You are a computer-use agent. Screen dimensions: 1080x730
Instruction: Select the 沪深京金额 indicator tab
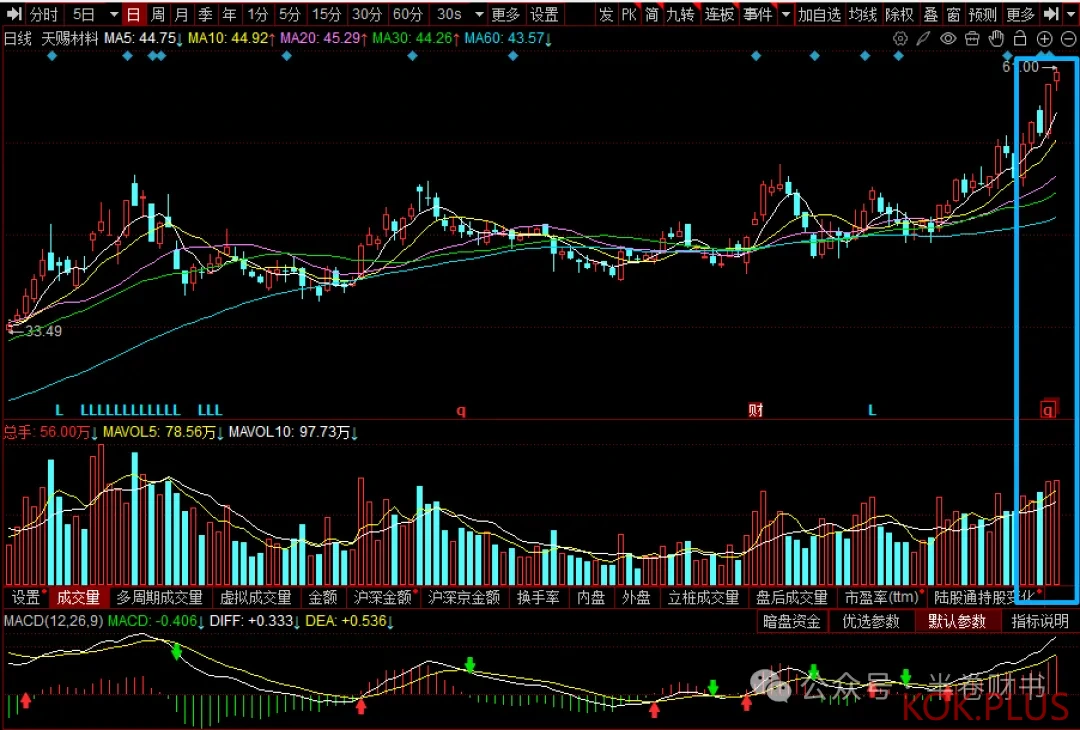[x=464, y=597]
